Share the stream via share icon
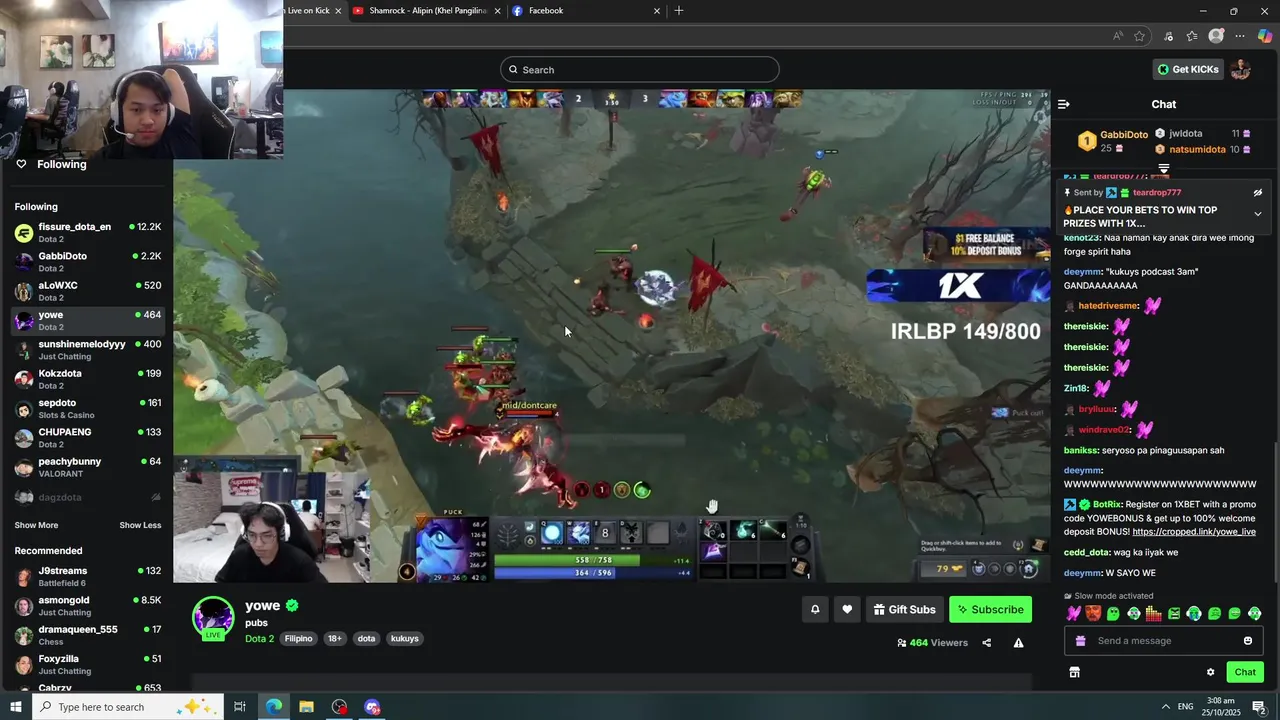This screenshot has height=720, width=1280. (986, 643)
